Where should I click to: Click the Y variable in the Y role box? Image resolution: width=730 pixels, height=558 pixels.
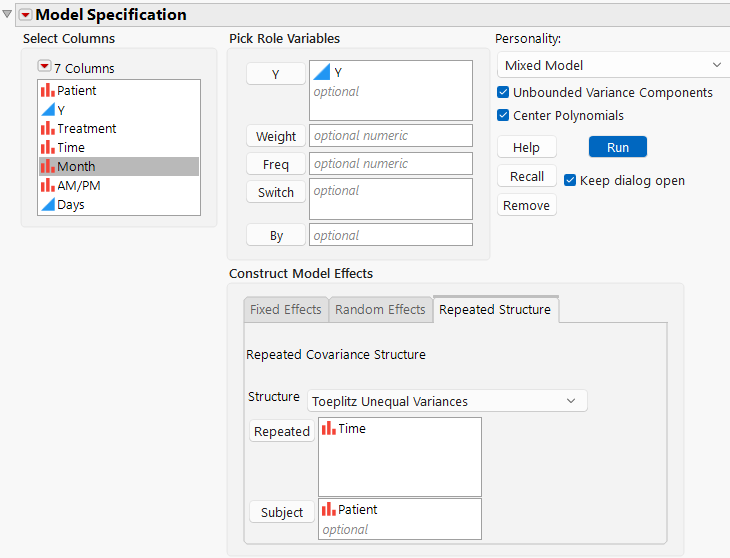tap(337, 73)
